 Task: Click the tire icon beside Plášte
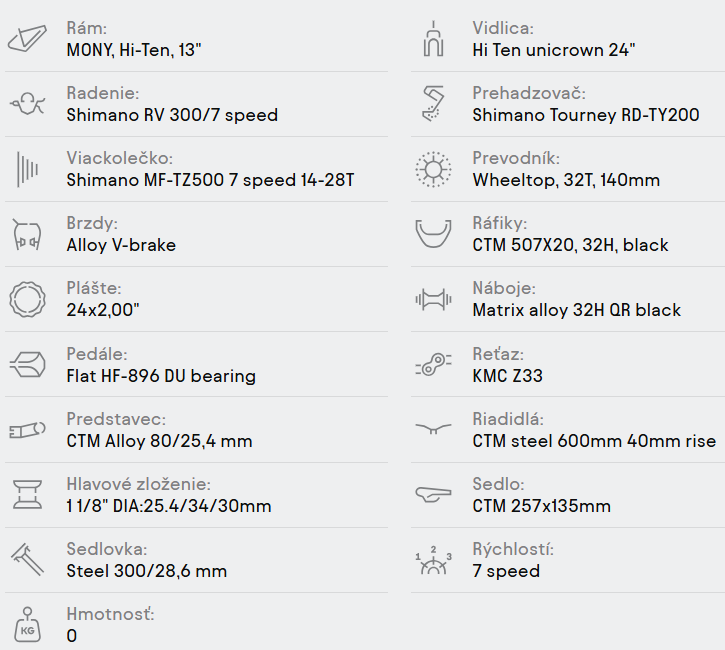point(27,299)
